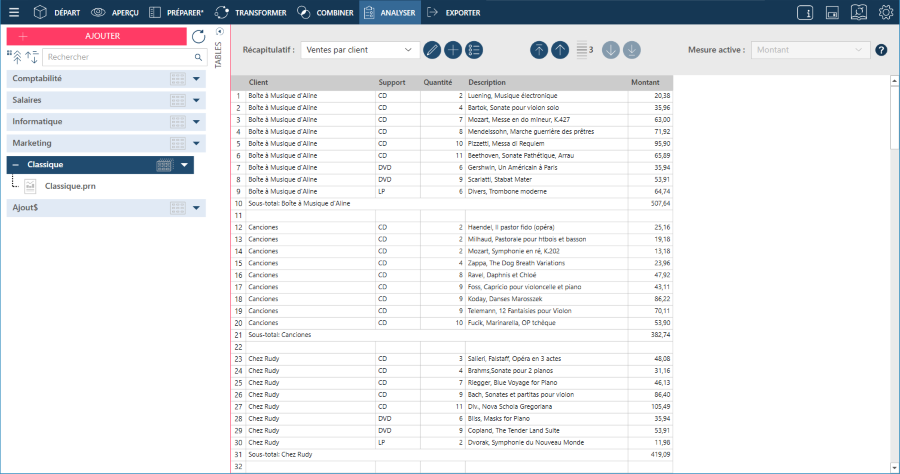Open the Récapitulatif dropdown
The width and height of the screenshot is (900, 474).
tap(362, 50)
